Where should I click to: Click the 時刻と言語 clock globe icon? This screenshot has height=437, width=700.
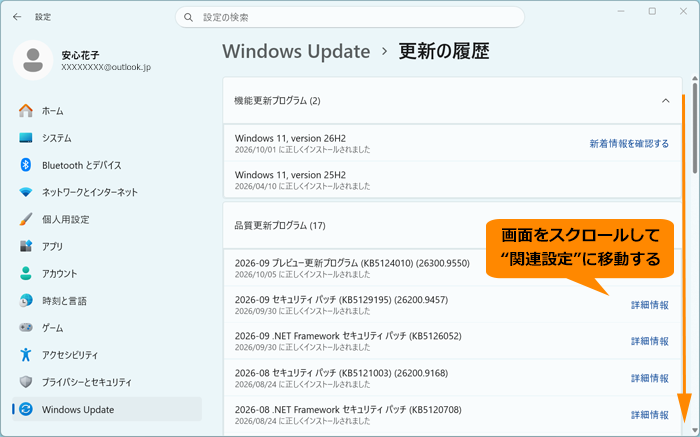pyautogui.click(x=26, y=300)
